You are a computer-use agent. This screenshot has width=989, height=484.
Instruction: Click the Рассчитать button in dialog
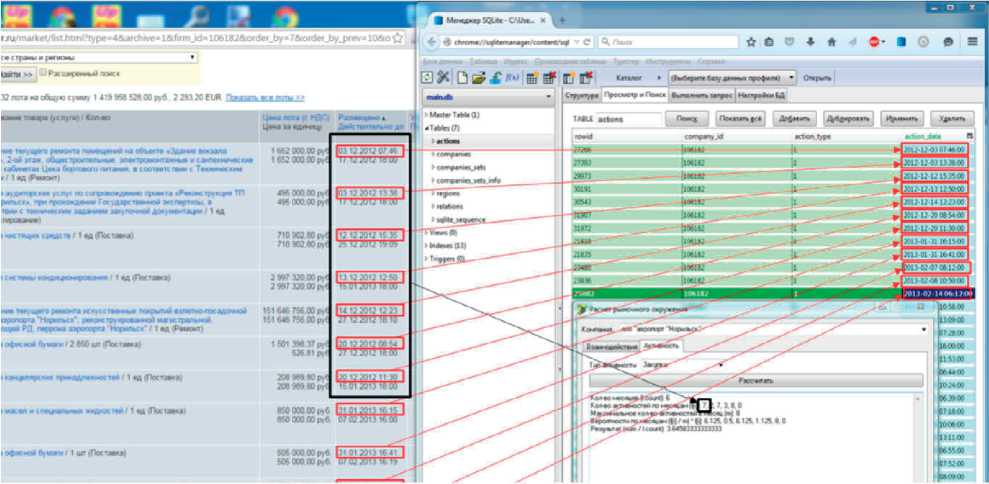756,381
